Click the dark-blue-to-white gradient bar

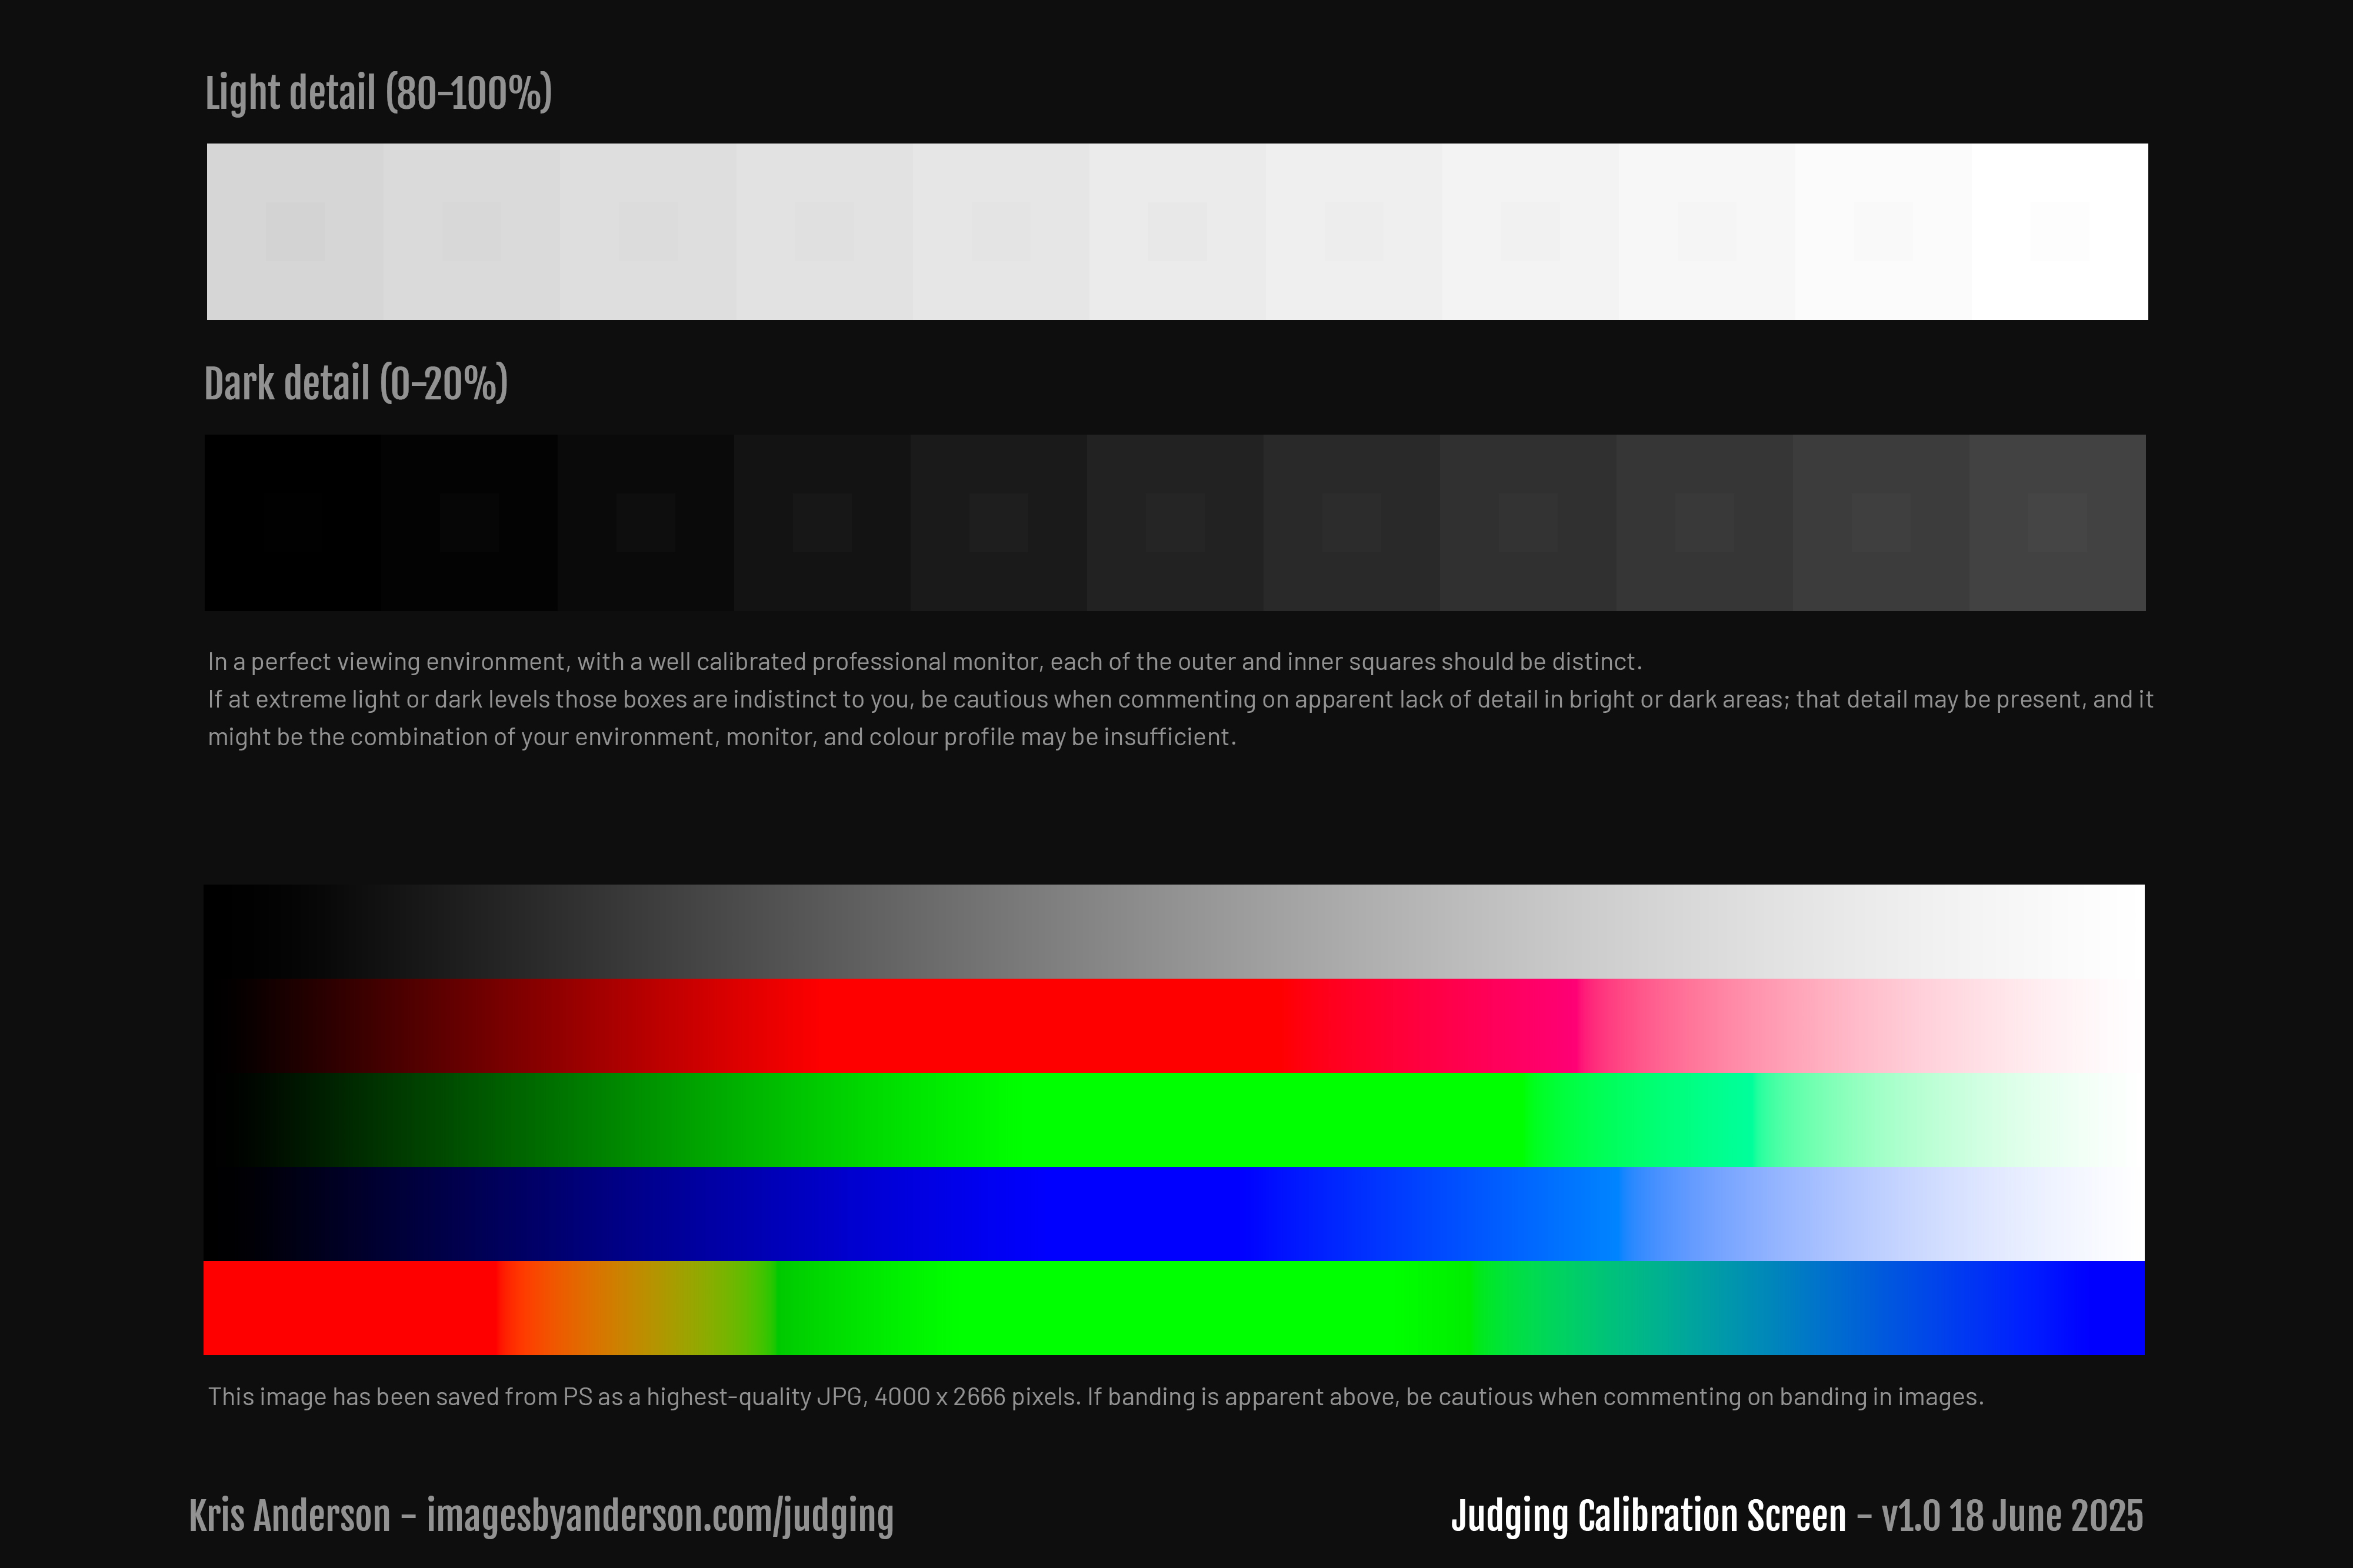[x=1174, y=1213]
